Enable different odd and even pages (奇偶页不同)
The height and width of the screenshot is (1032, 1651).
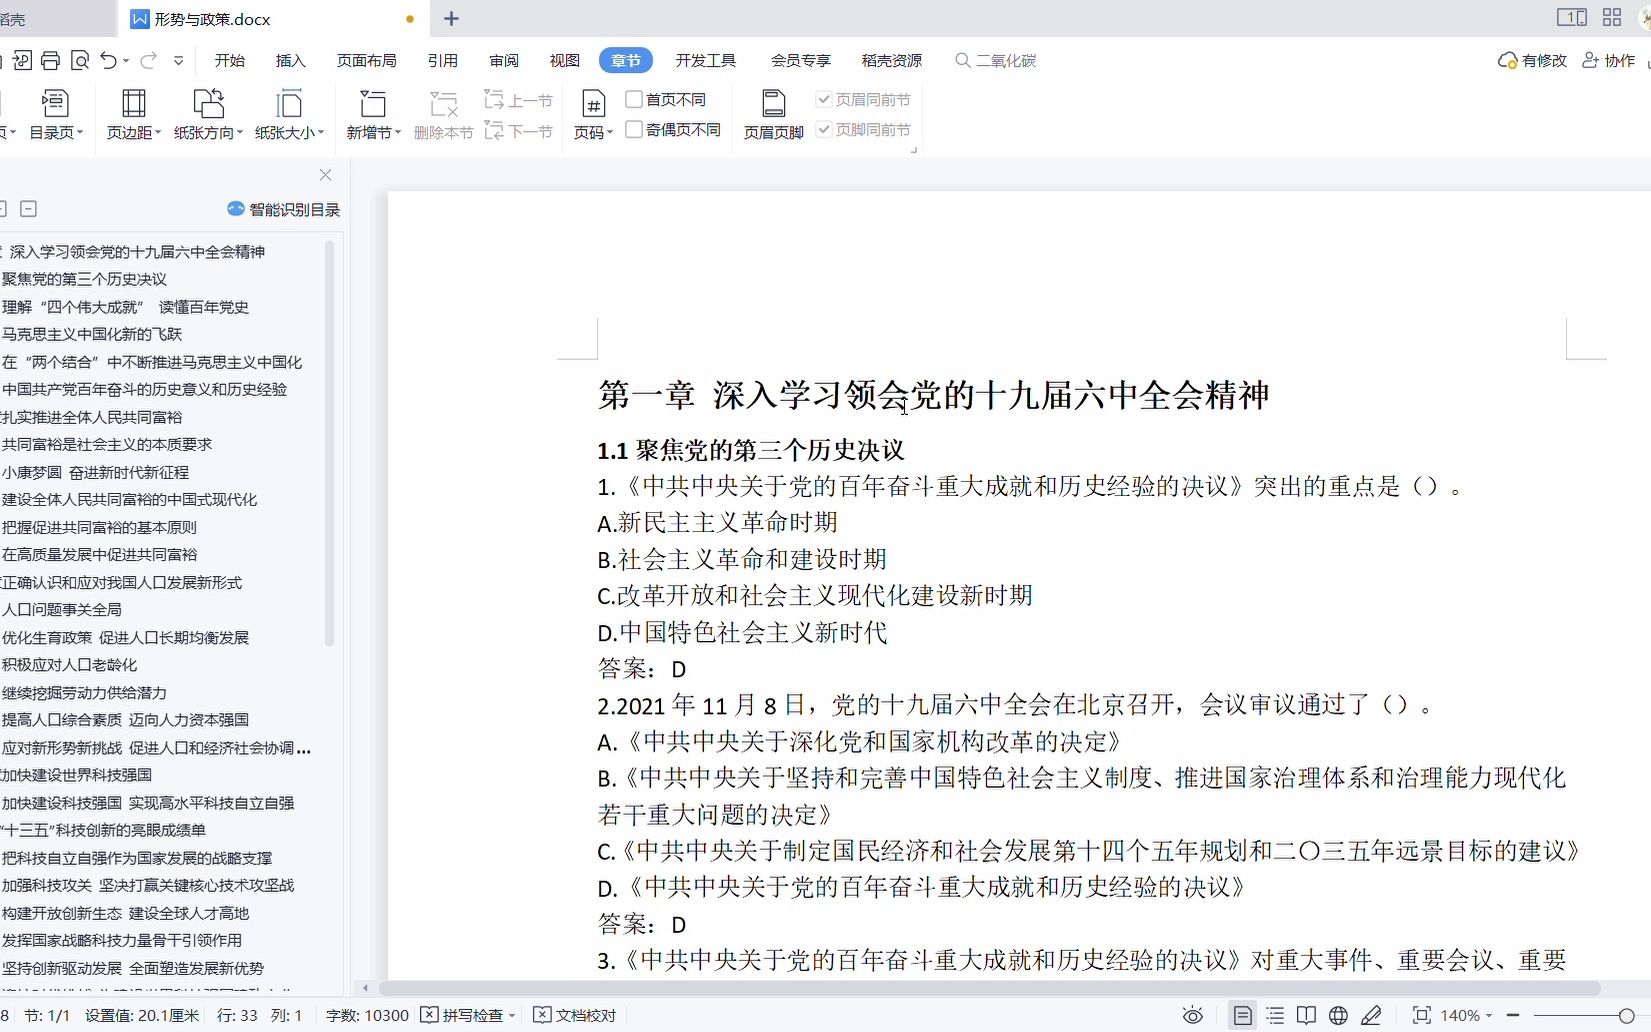673,129
